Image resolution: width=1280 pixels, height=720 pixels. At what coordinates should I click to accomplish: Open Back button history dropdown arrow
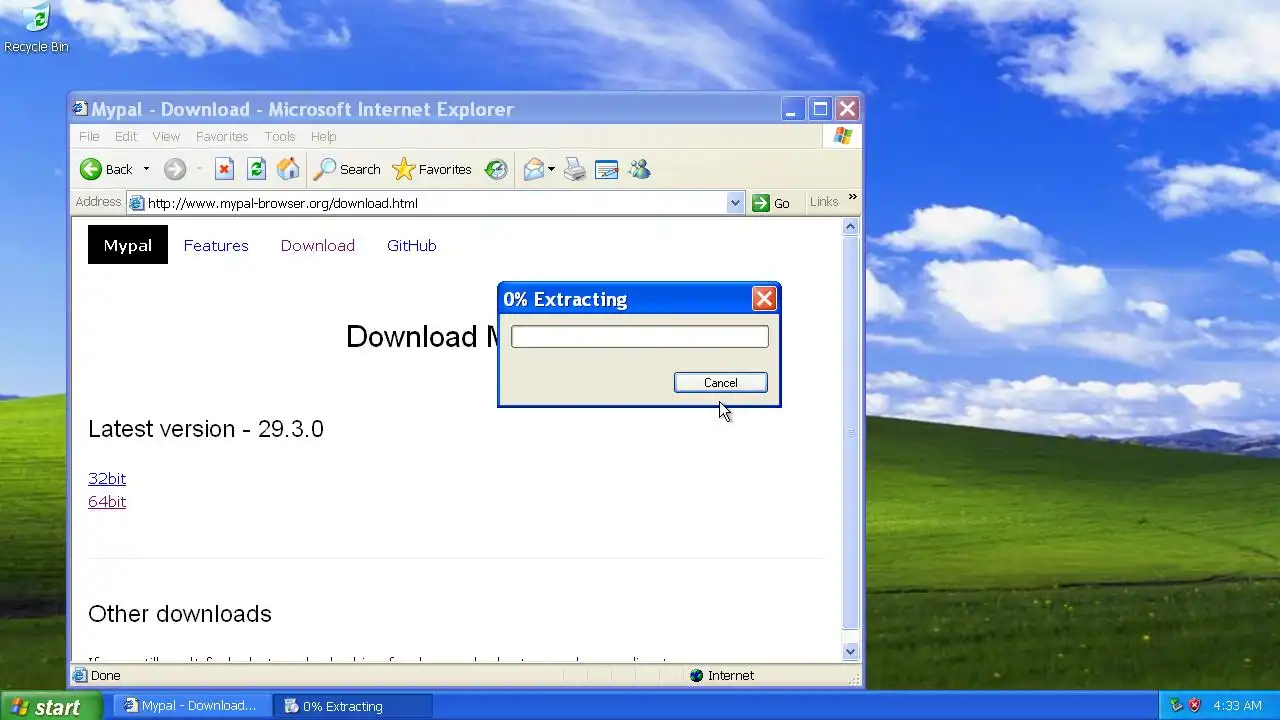click(146, 169)
